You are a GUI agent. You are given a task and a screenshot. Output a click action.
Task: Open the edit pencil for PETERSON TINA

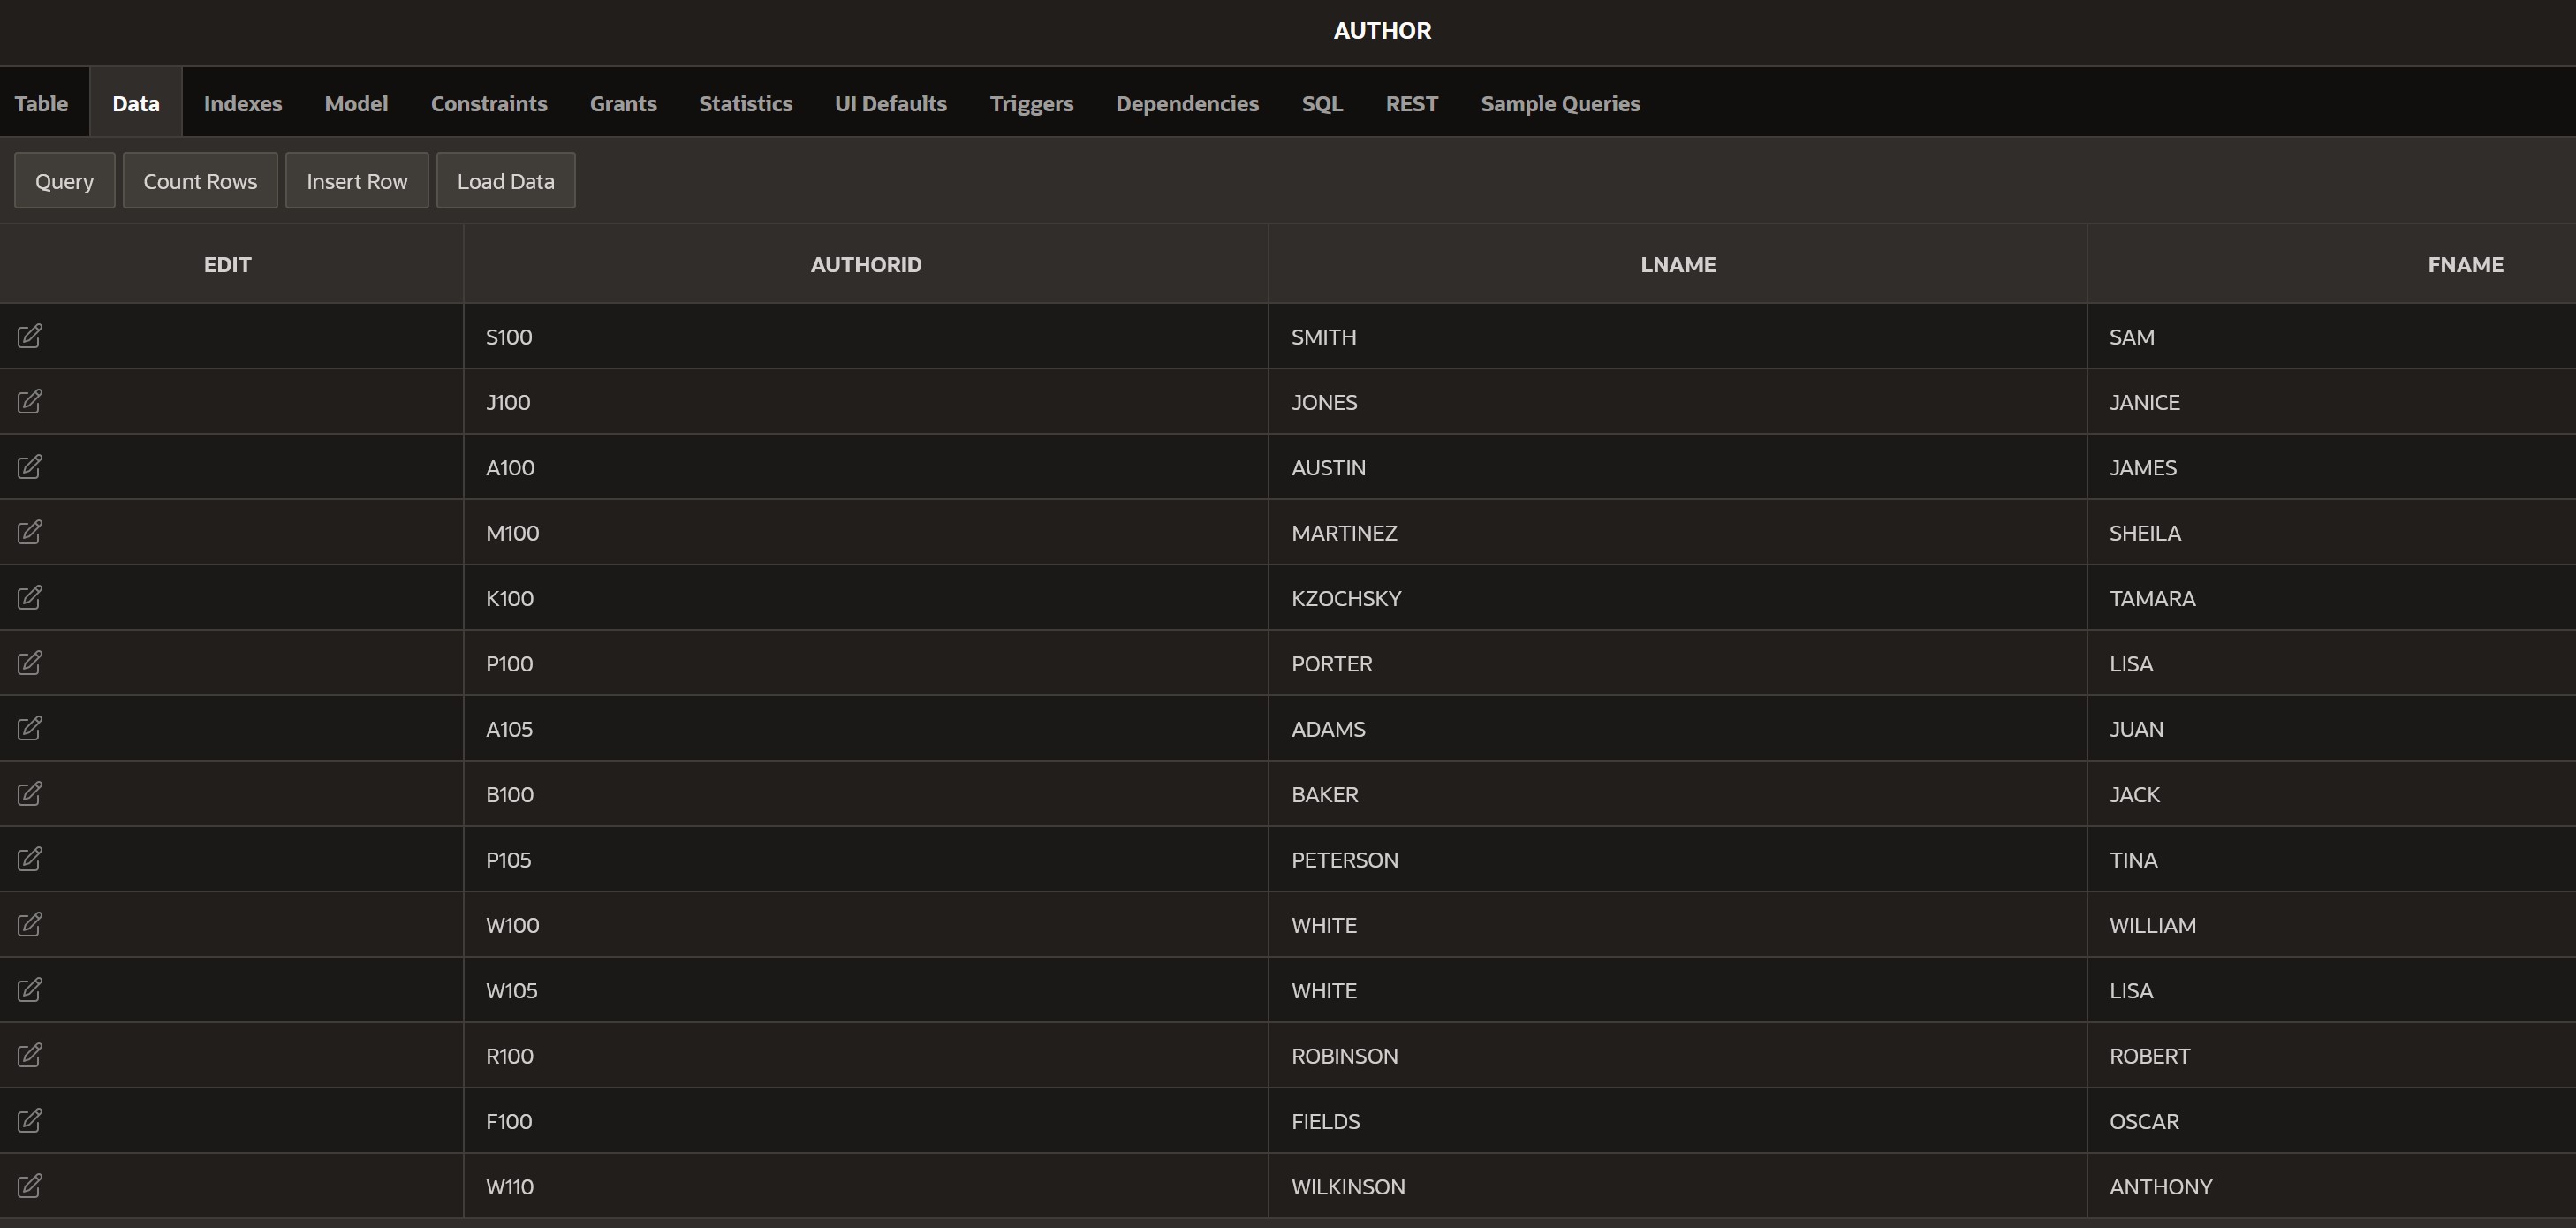29,859
